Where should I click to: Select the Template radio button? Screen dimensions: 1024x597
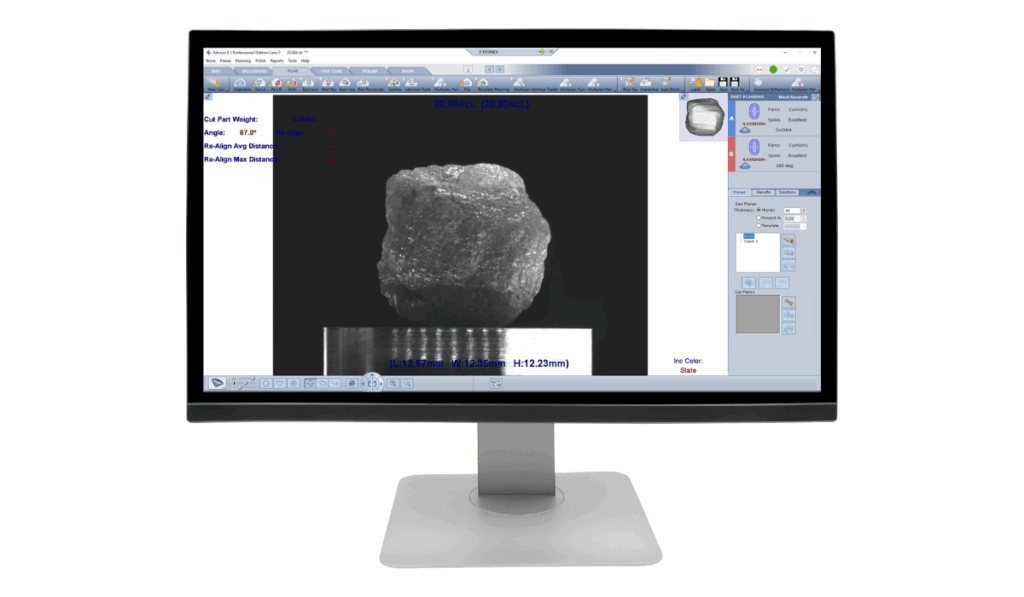[758, 226]
